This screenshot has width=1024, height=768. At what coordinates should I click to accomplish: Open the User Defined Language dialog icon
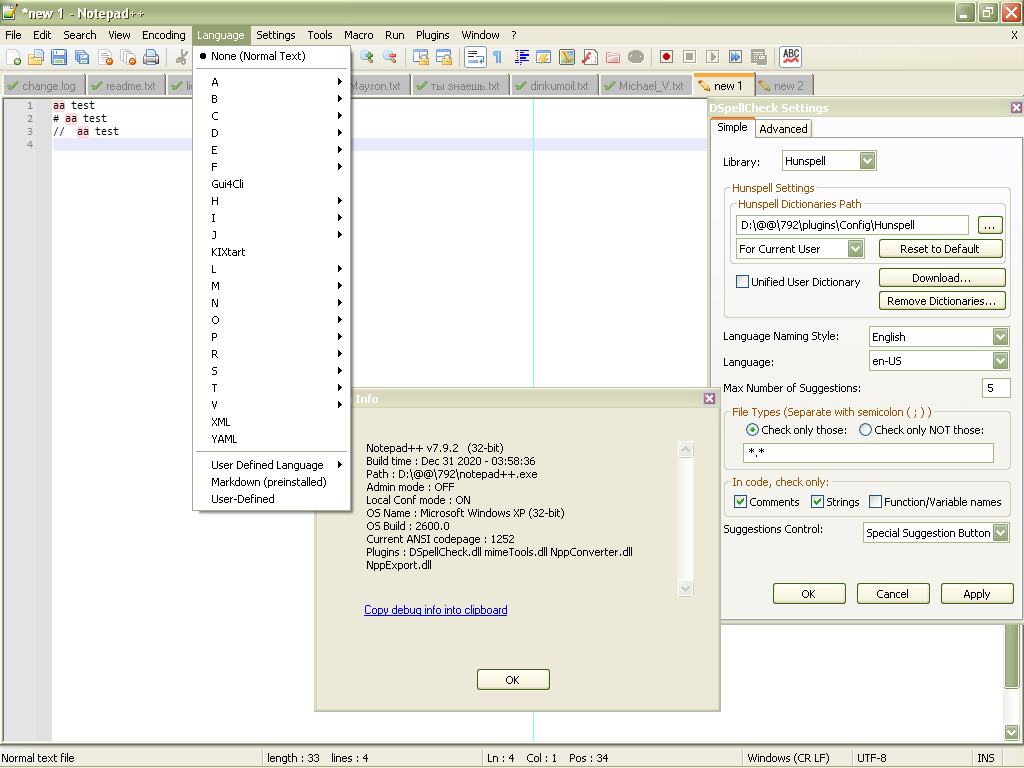coord(543,57)
